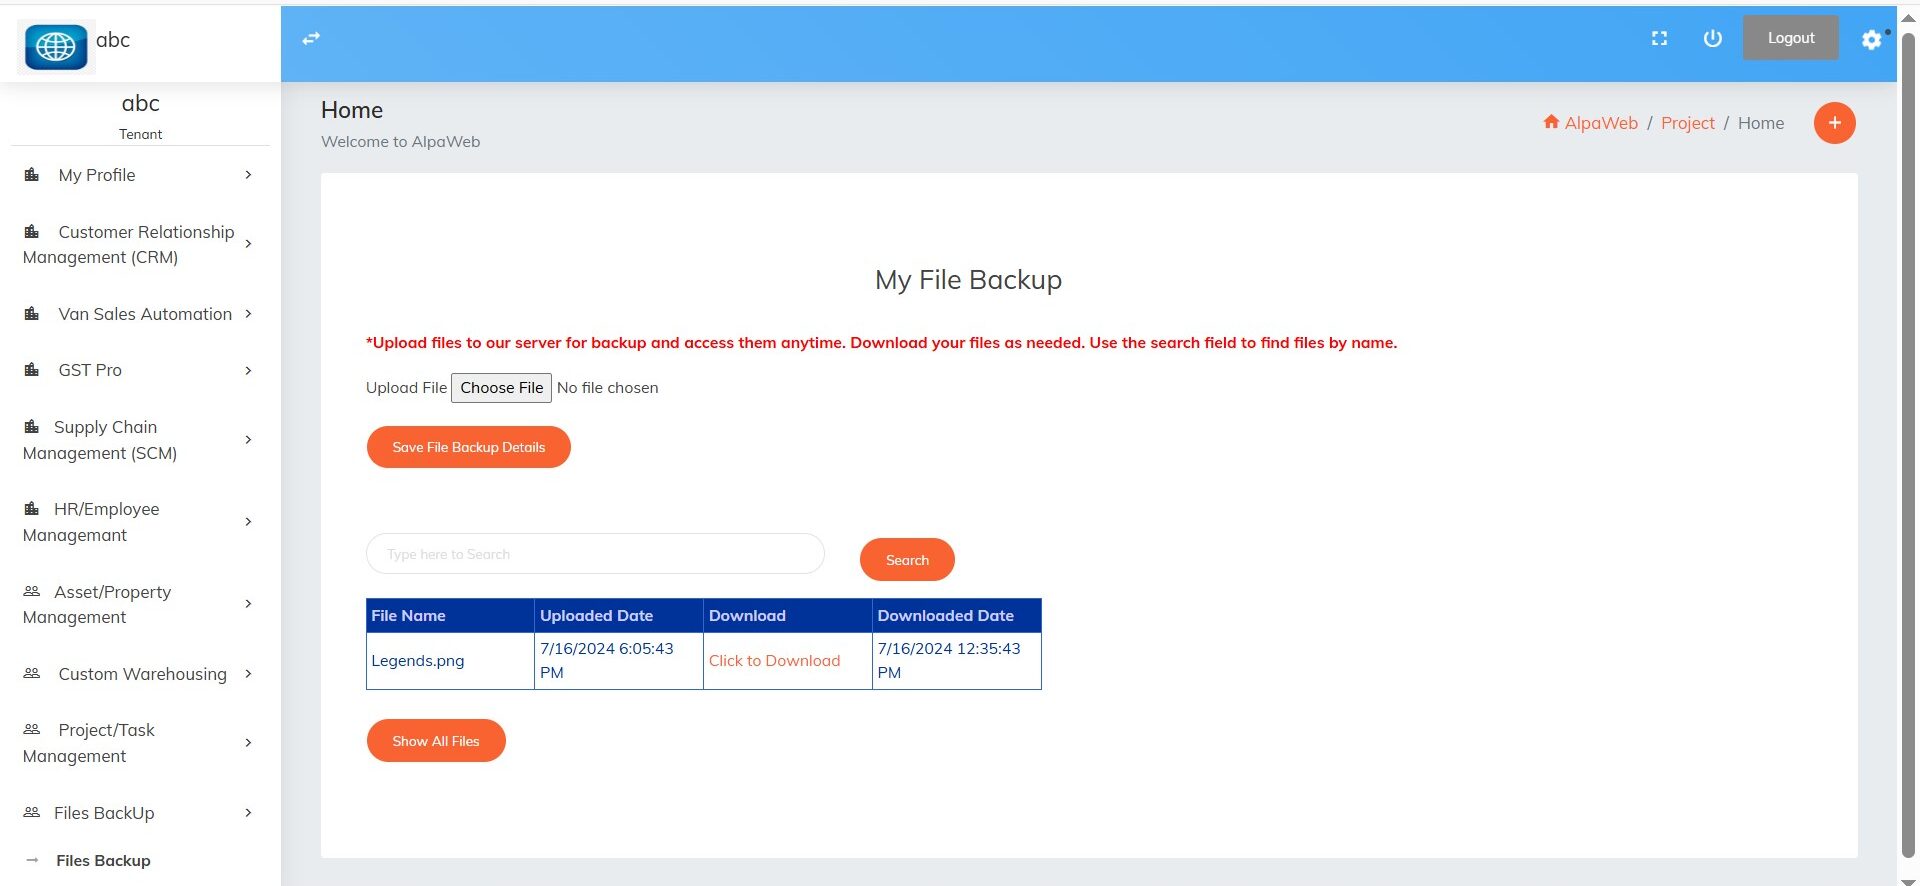
Task: Expand the My Profile menu chevron
Action: (x=248, y=175)
